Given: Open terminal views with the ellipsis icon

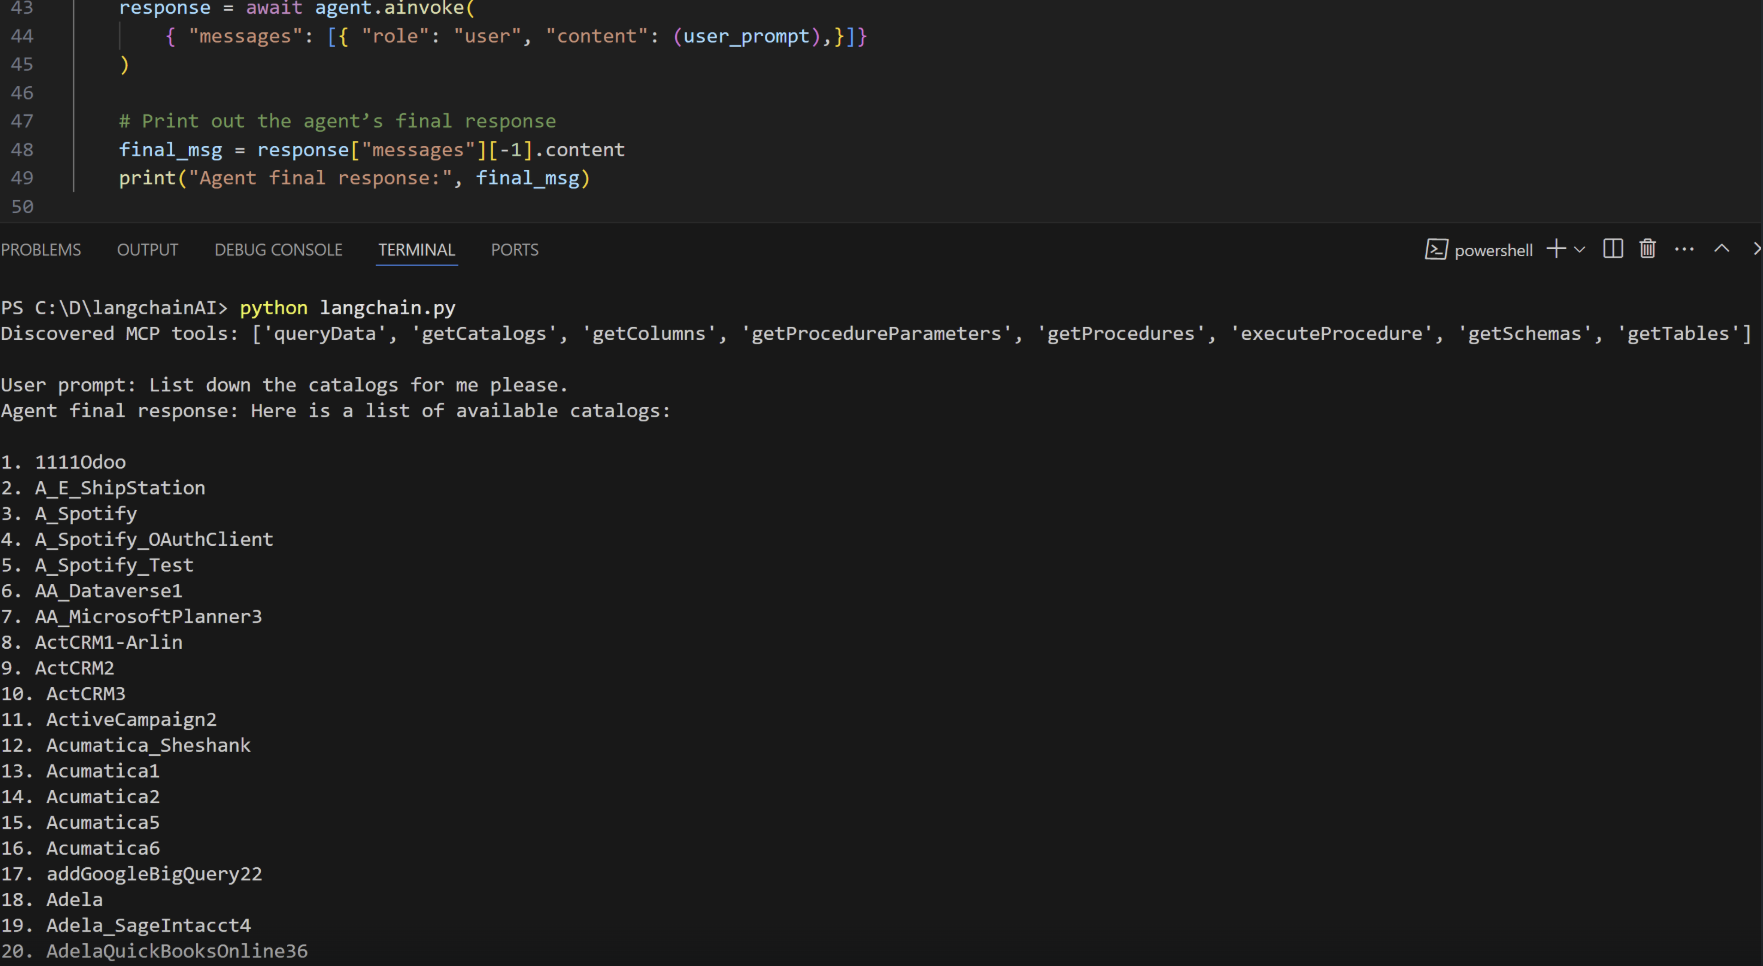Looking at the screenshot, I should point(1684,249).
